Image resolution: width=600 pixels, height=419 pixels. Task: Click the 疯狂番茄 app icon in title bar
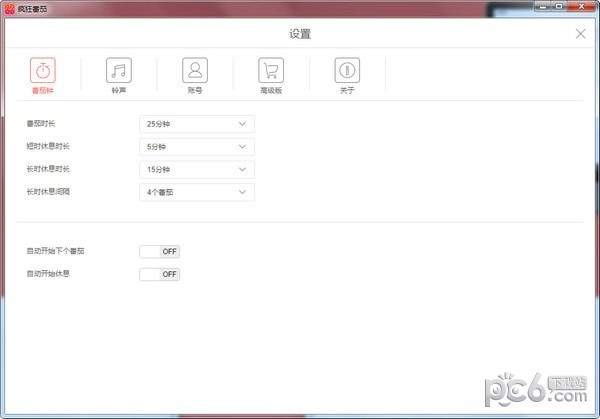click(x=9, y=8)
